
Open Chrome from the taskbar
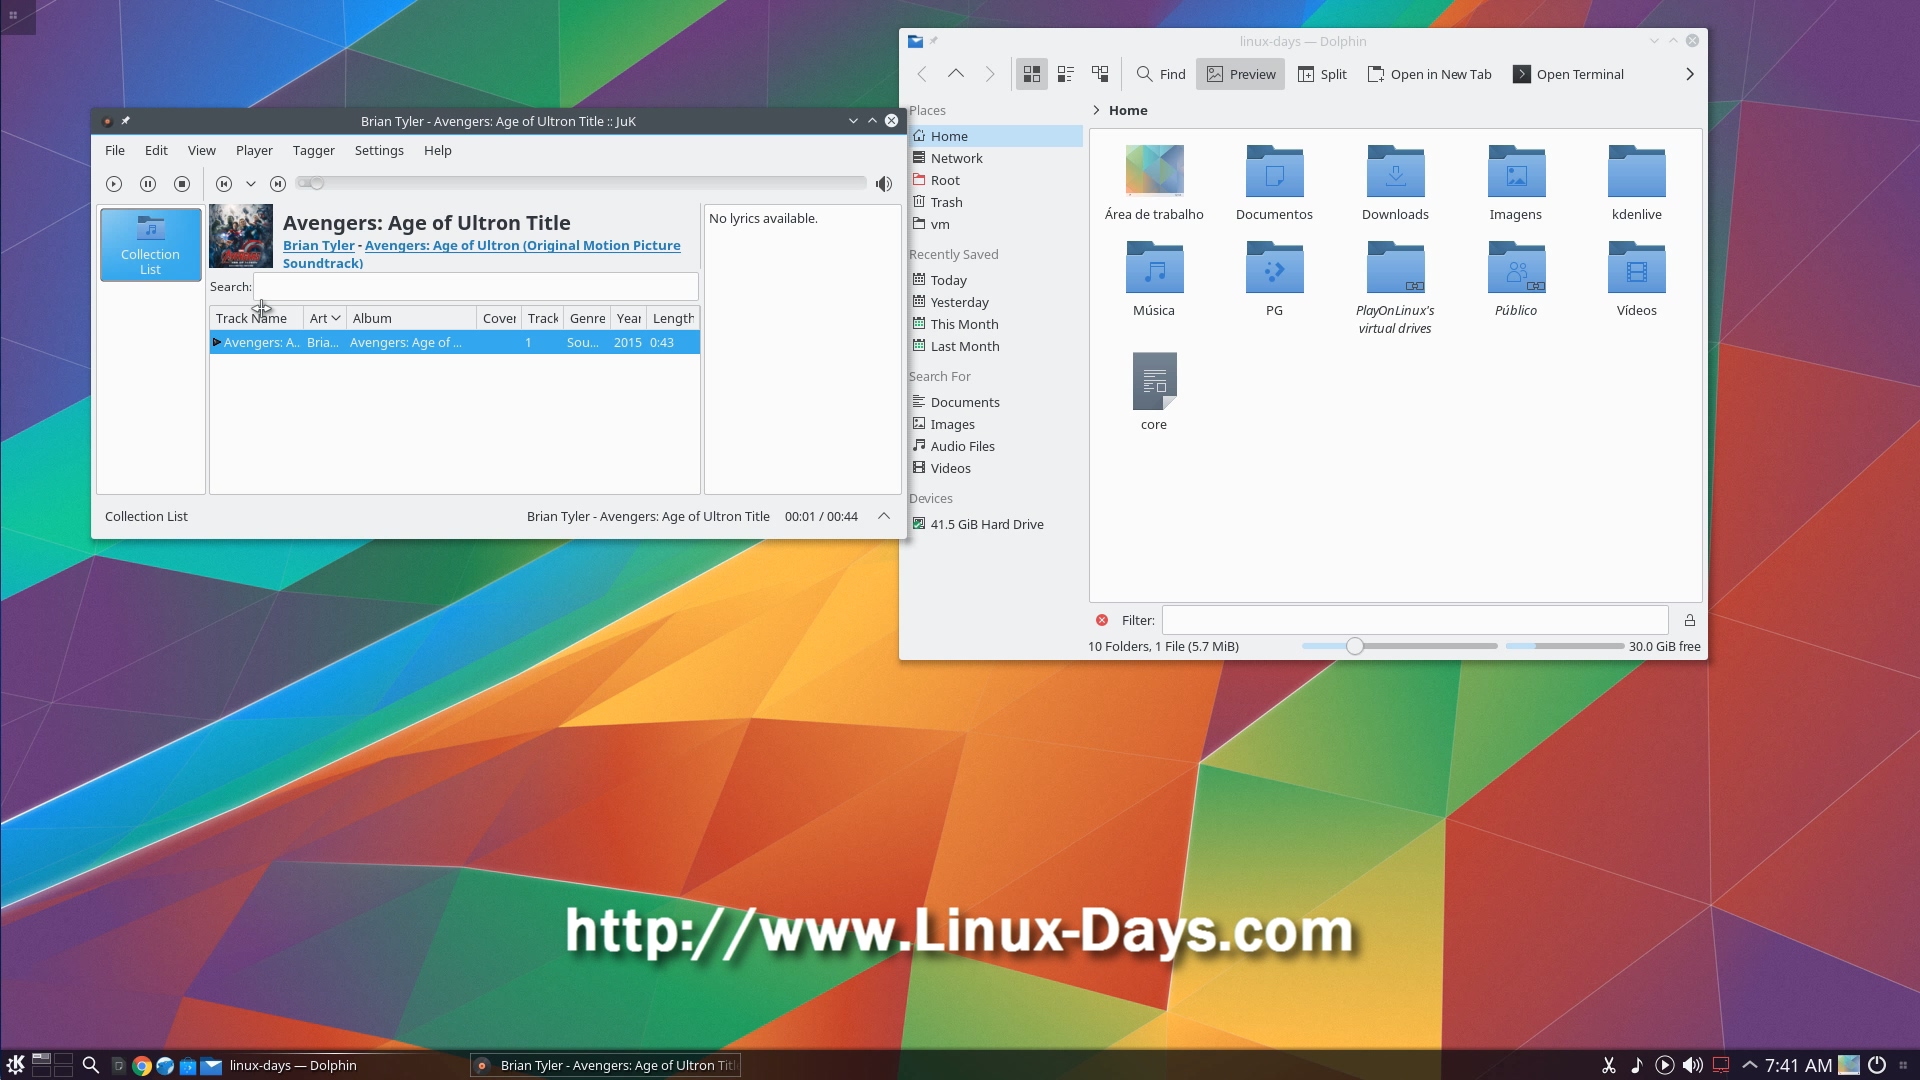tap(142, 1066)
